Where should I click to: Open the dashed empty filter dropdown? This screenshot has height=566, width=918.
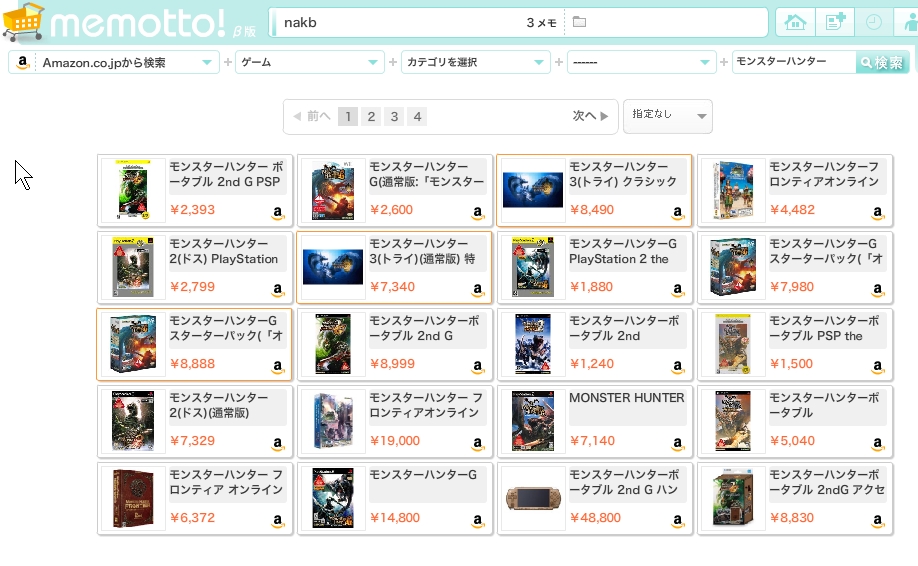coord(642,63)
